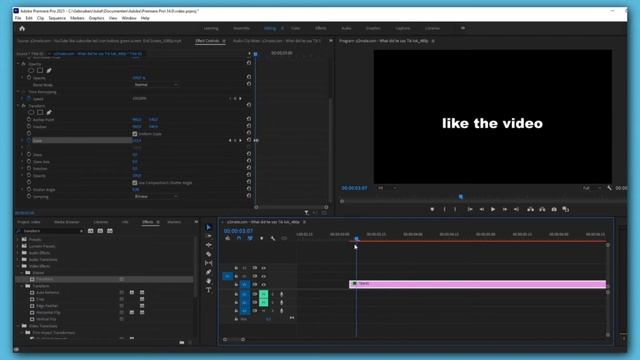Image resolution: width=640 pixels, height=360 pixels.
Task: Open the Window menu
Action: click(x=129, y=18)
